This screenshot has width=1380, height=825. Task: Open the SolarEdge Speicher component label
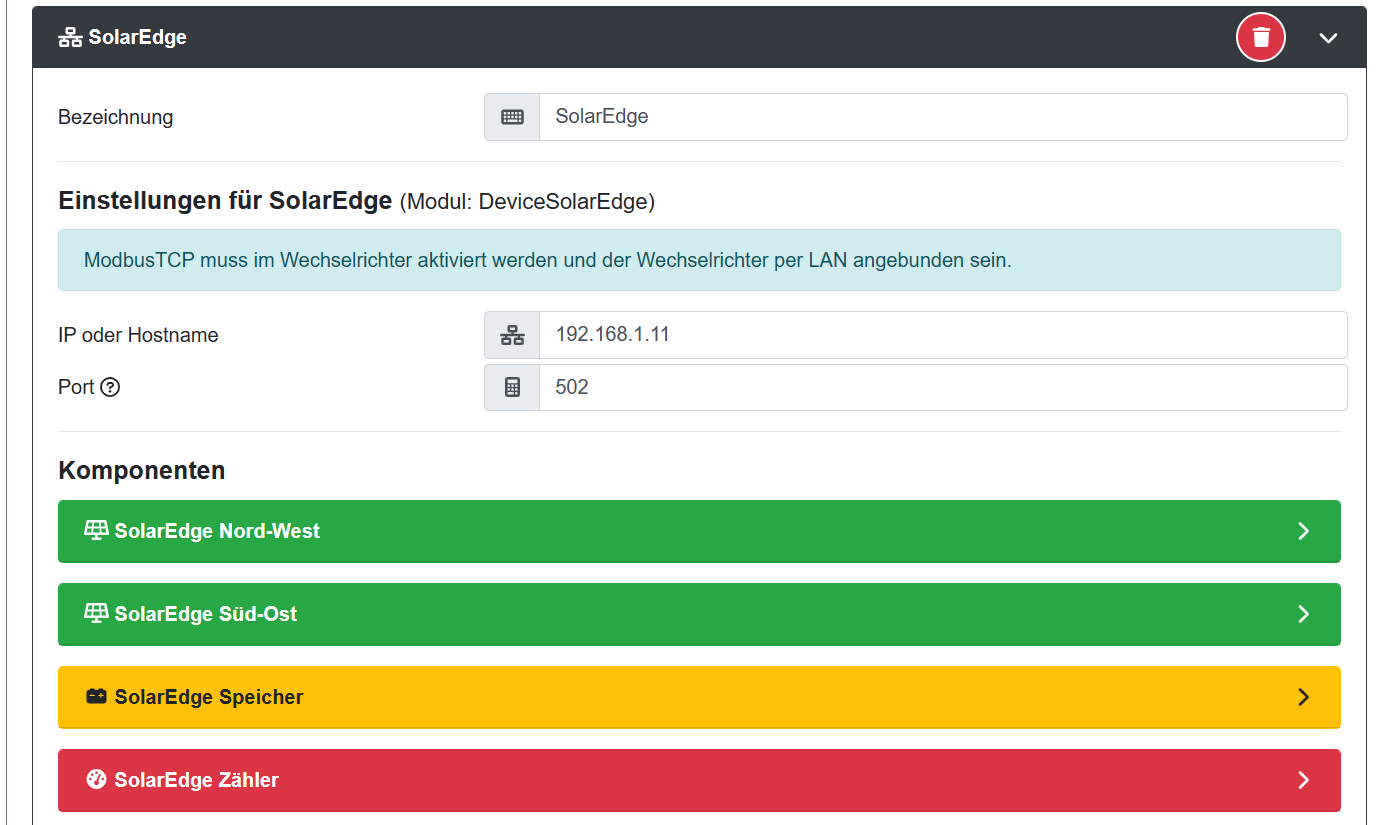(x=209, y=697)
